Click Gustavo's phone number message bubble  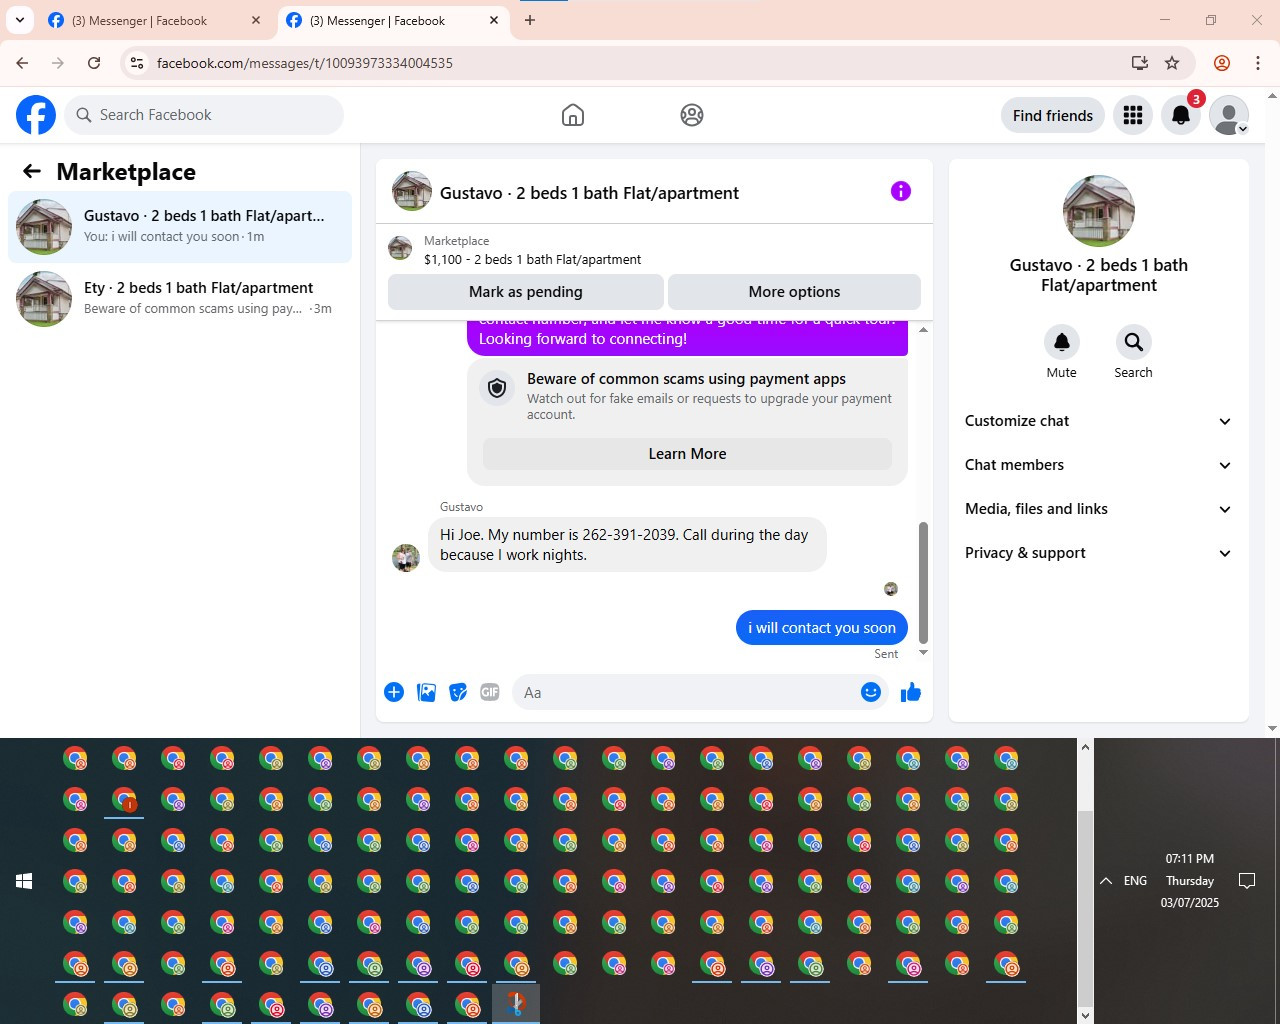pyautogui.click(x=627, y=544)
